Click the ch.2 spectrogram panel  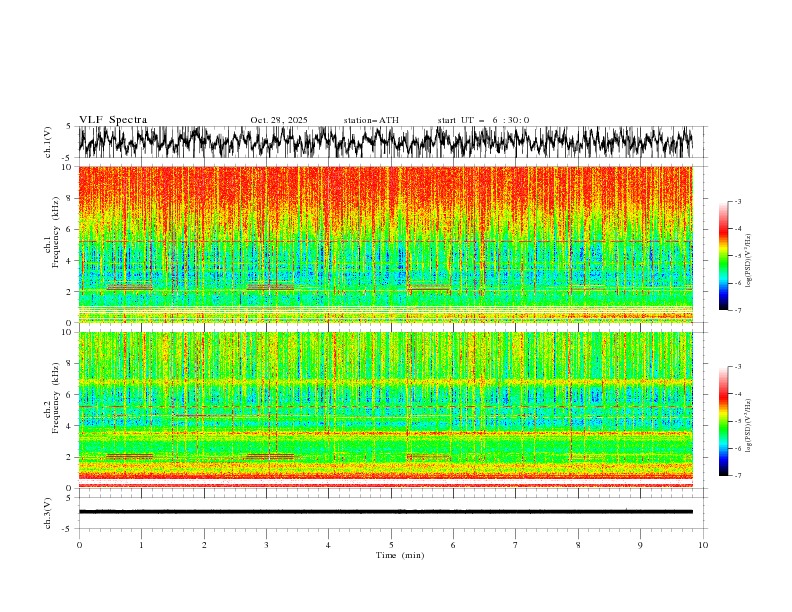click(386, 410)
